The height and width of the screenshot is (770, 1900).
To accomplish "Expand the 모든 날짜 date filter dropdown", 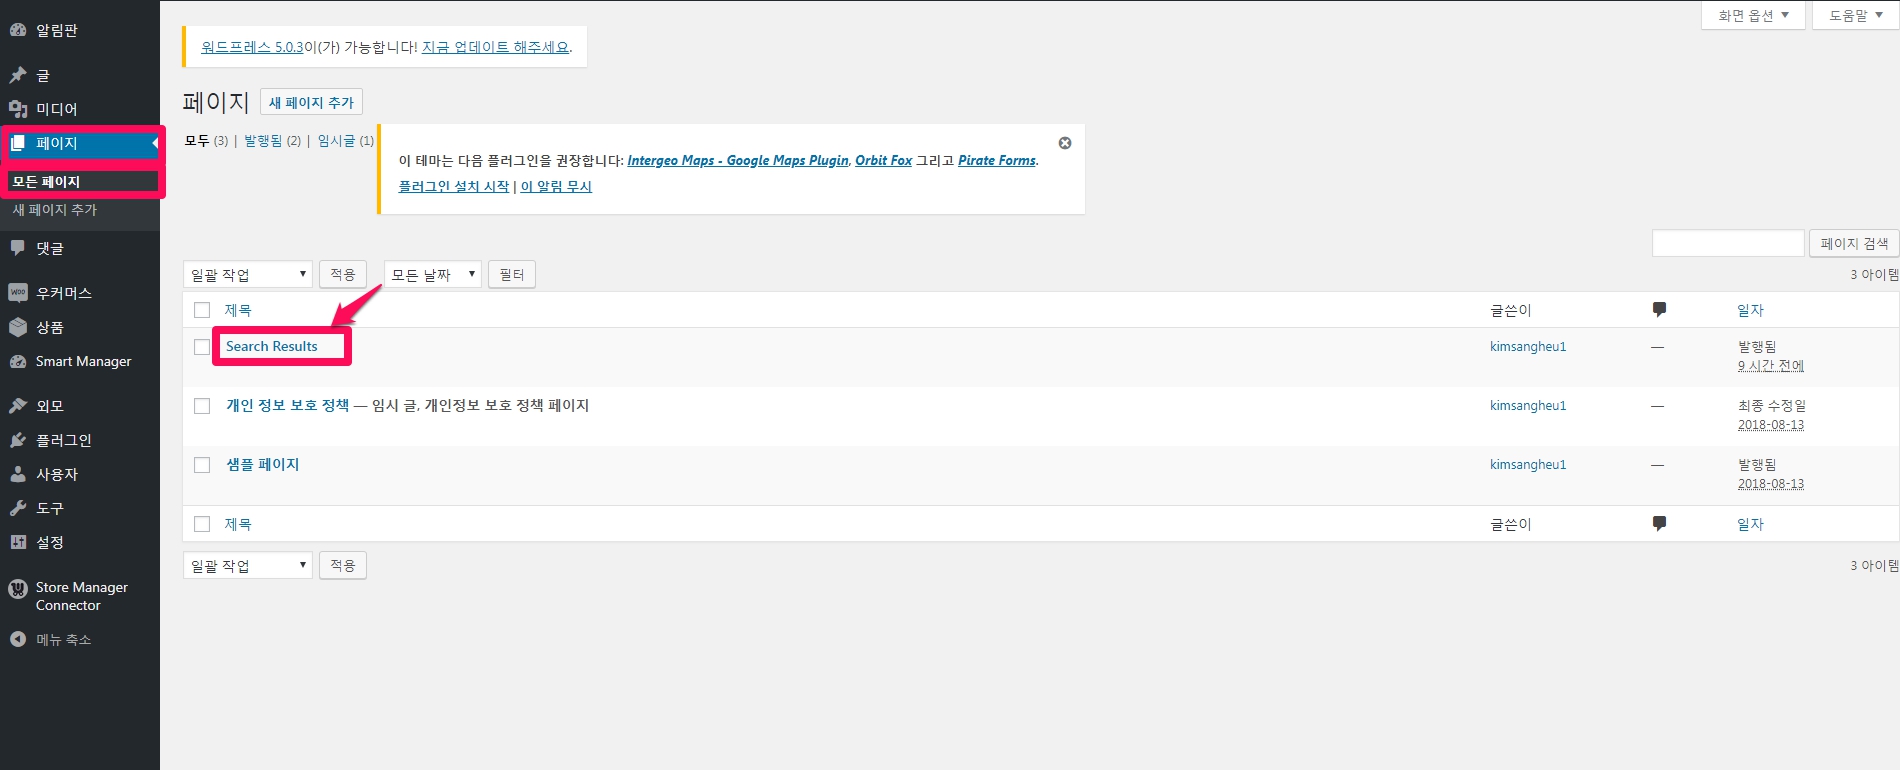I will pyautogui.click(x=432, y=274).
